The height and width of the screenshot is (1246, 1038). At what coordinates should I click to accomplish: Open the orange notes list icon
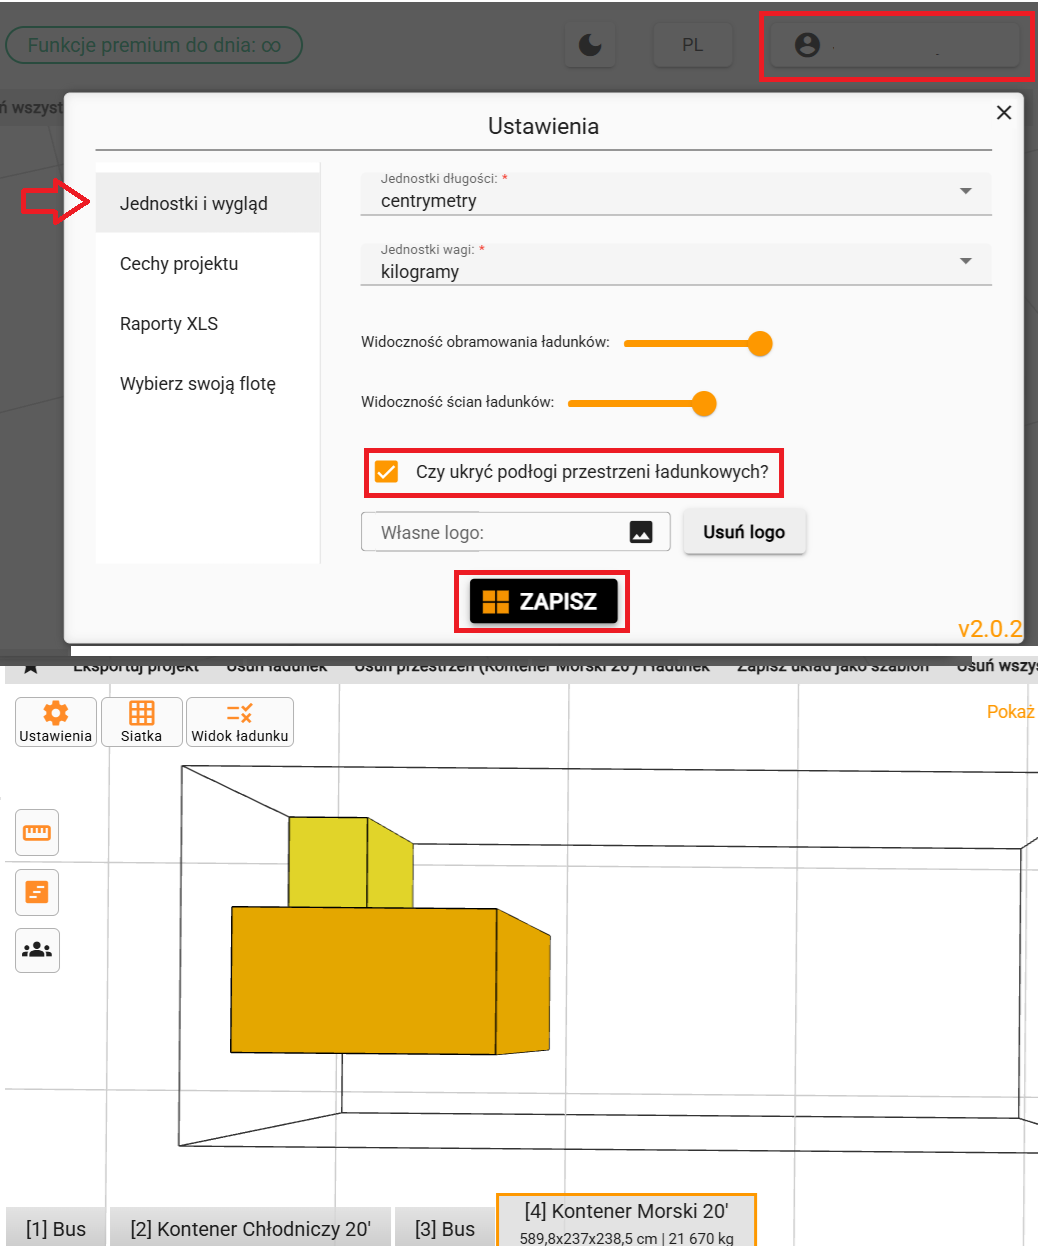(37, 891)
